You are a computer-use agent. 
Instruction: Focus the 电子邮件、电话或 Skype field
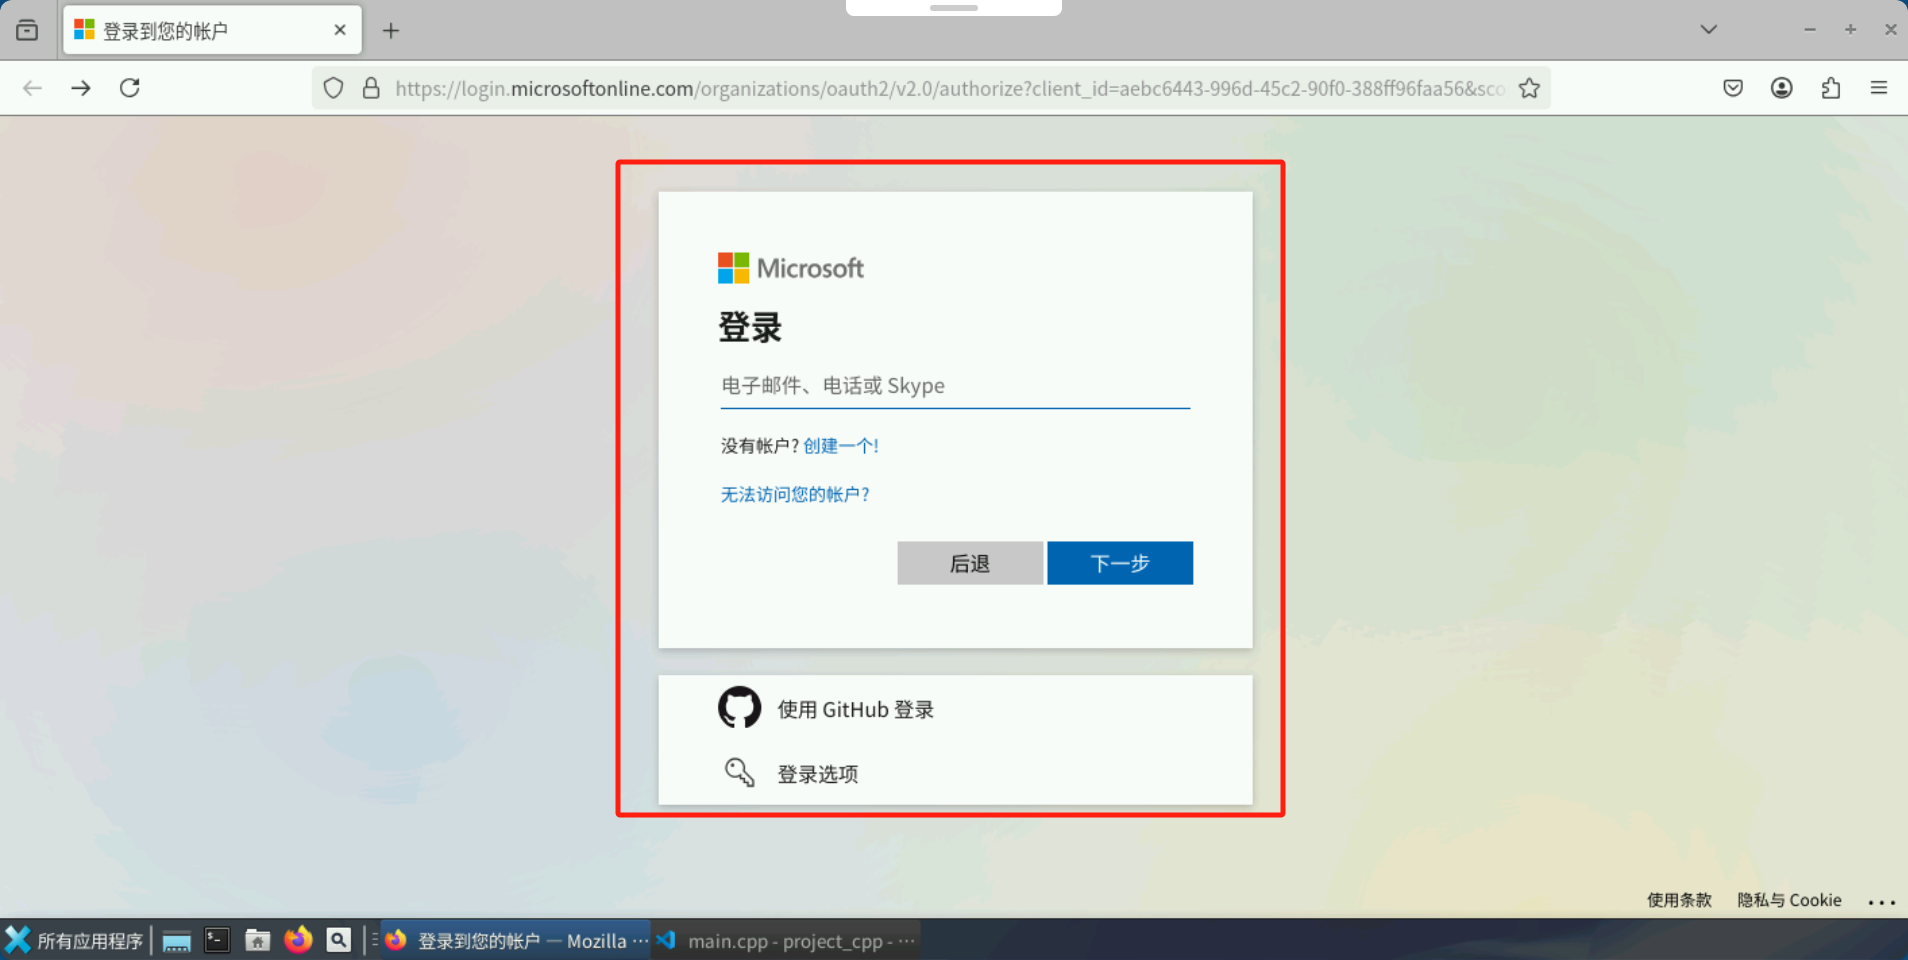955,386
